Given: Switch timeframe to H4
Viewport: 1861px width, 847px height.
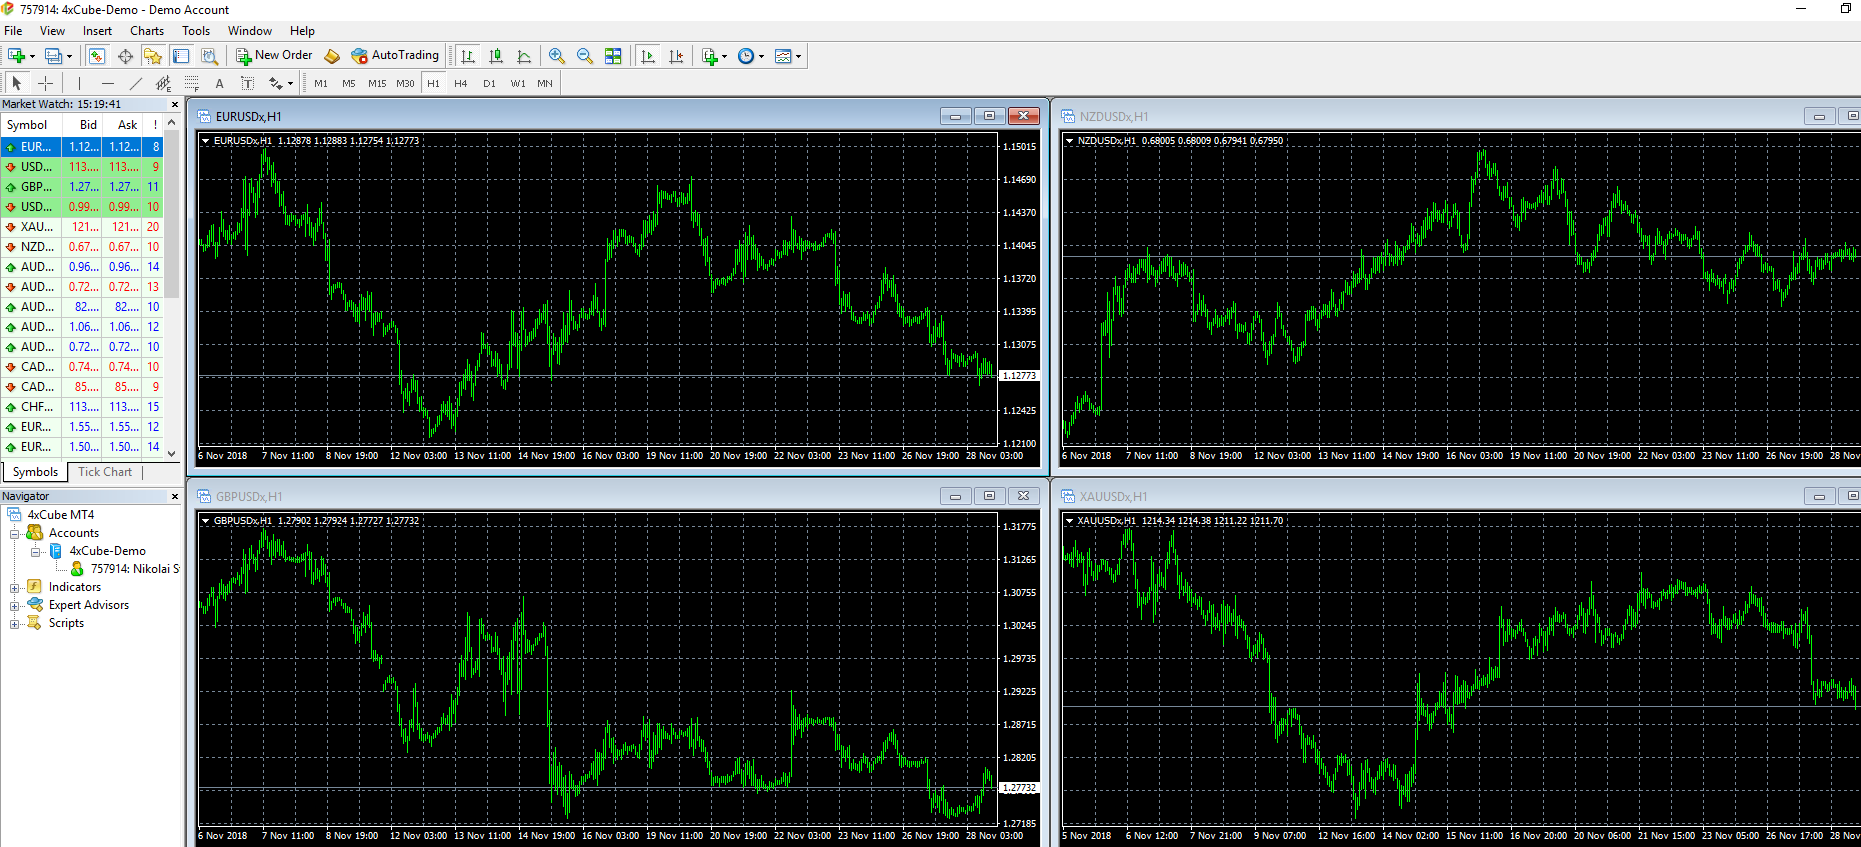Looking at the screenshot, I should point(461,83).
